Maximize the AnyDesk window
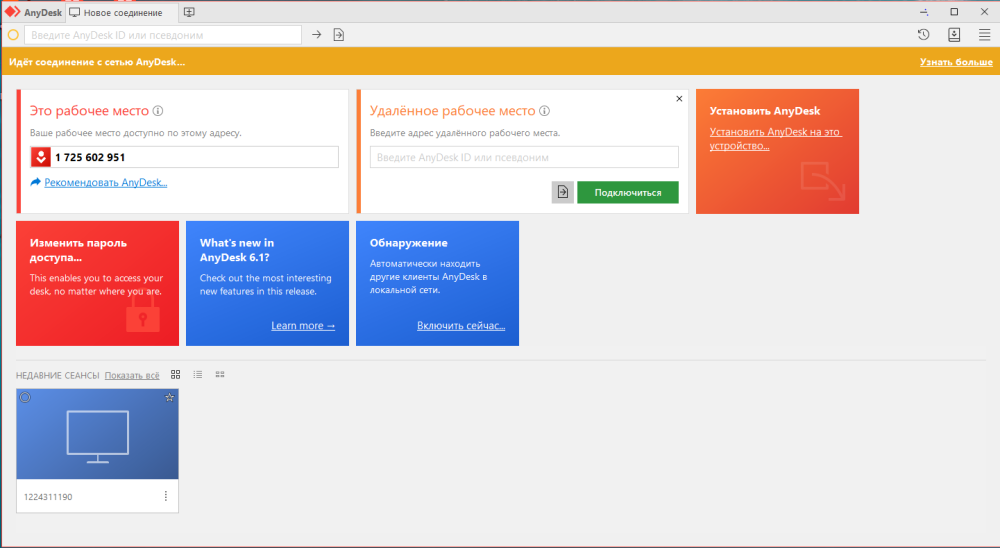The image size is (1000, 548). 954,12
